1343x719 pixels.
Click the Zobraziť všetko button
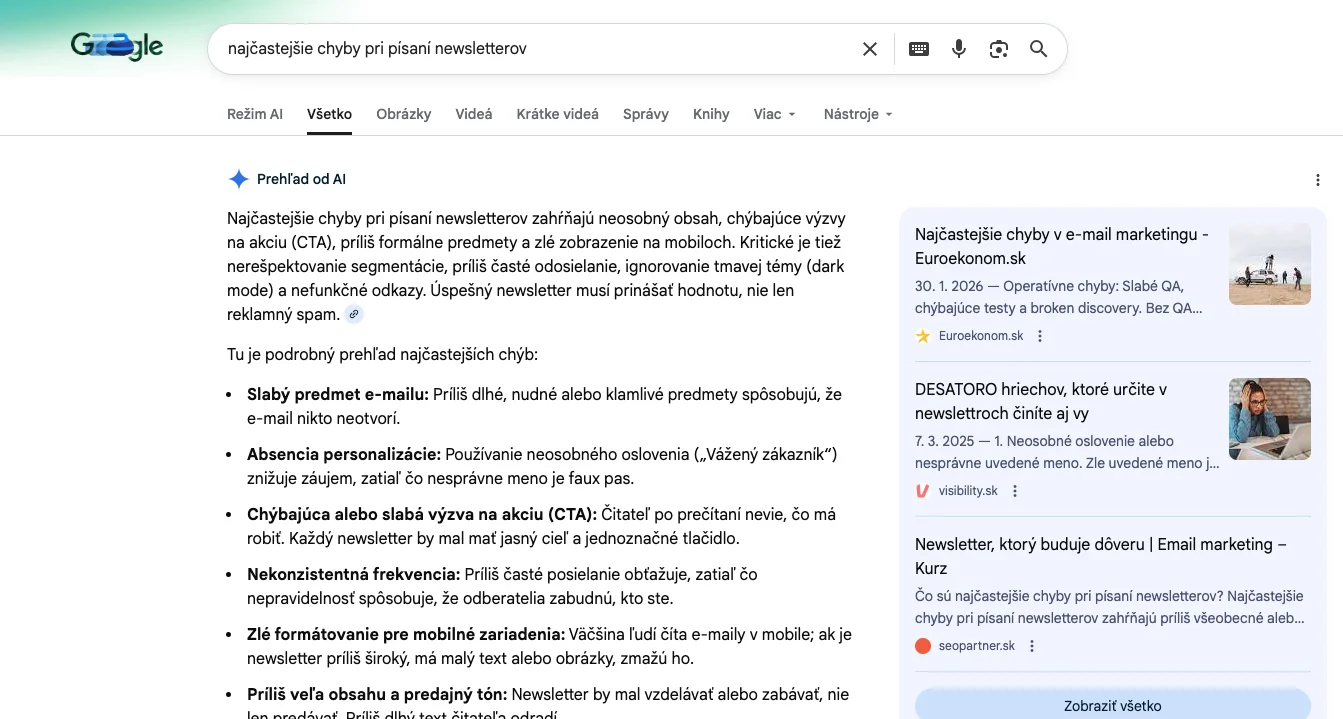pyautogui.click(x=1112, y=705)
